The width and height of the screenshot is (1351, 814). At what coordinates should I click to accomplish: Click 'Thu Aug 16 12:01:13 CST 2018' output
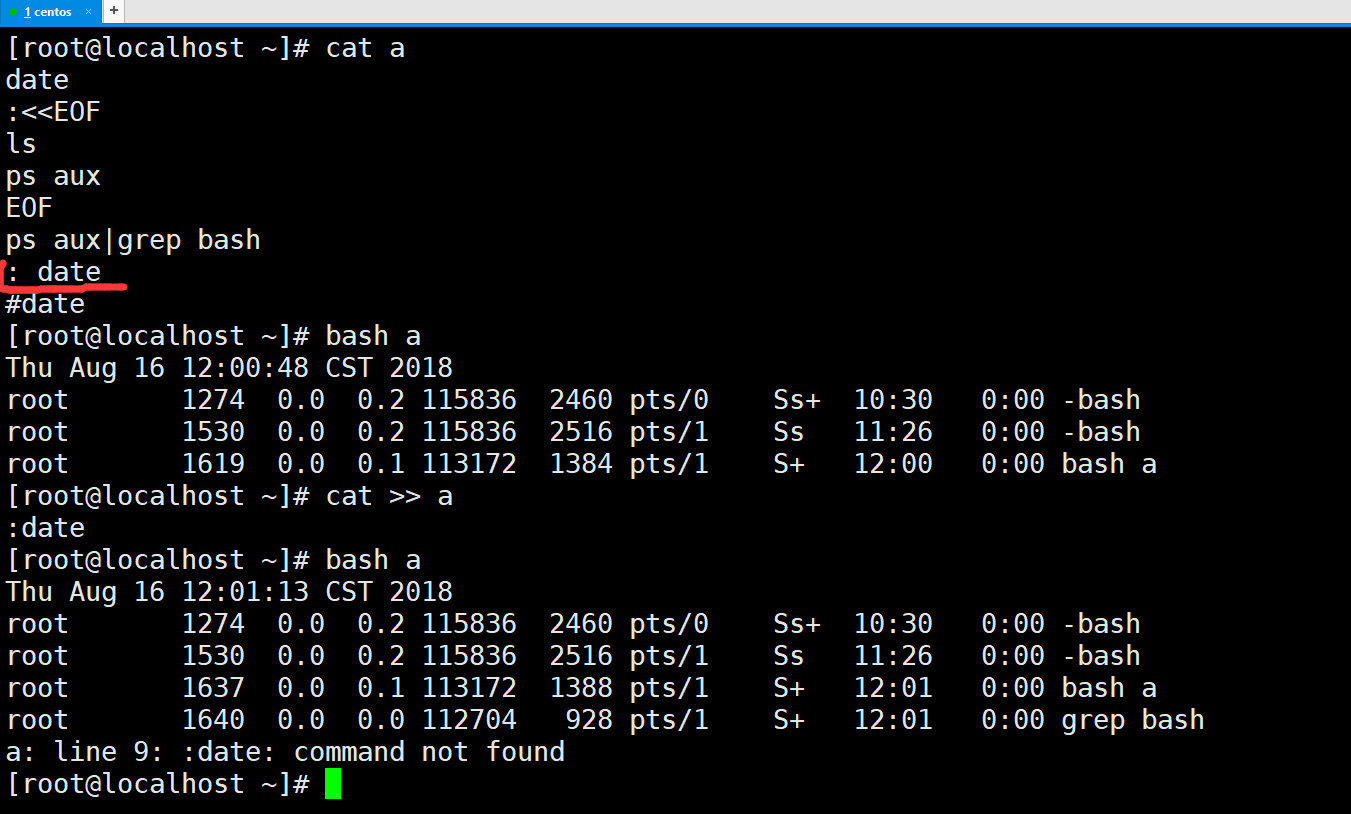[x=229, y=592]
